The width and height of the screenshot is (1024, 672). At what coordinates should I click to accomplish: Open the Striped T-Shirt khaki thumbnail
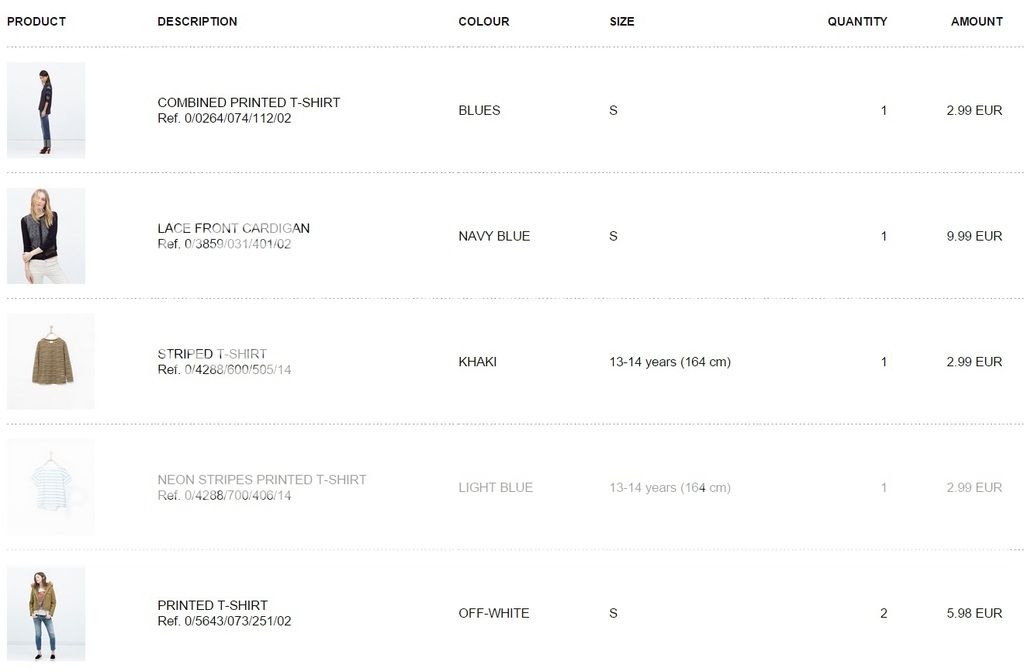(x=50, y=361)
